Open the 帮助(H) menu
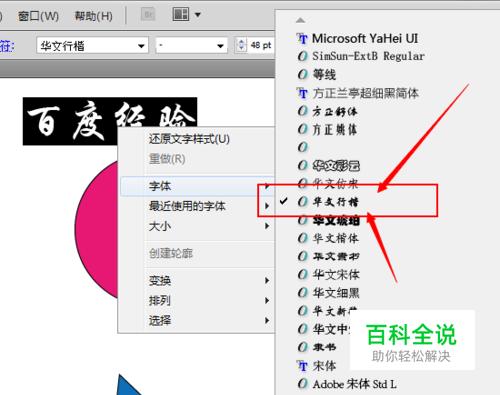 (x=94, y=16)
